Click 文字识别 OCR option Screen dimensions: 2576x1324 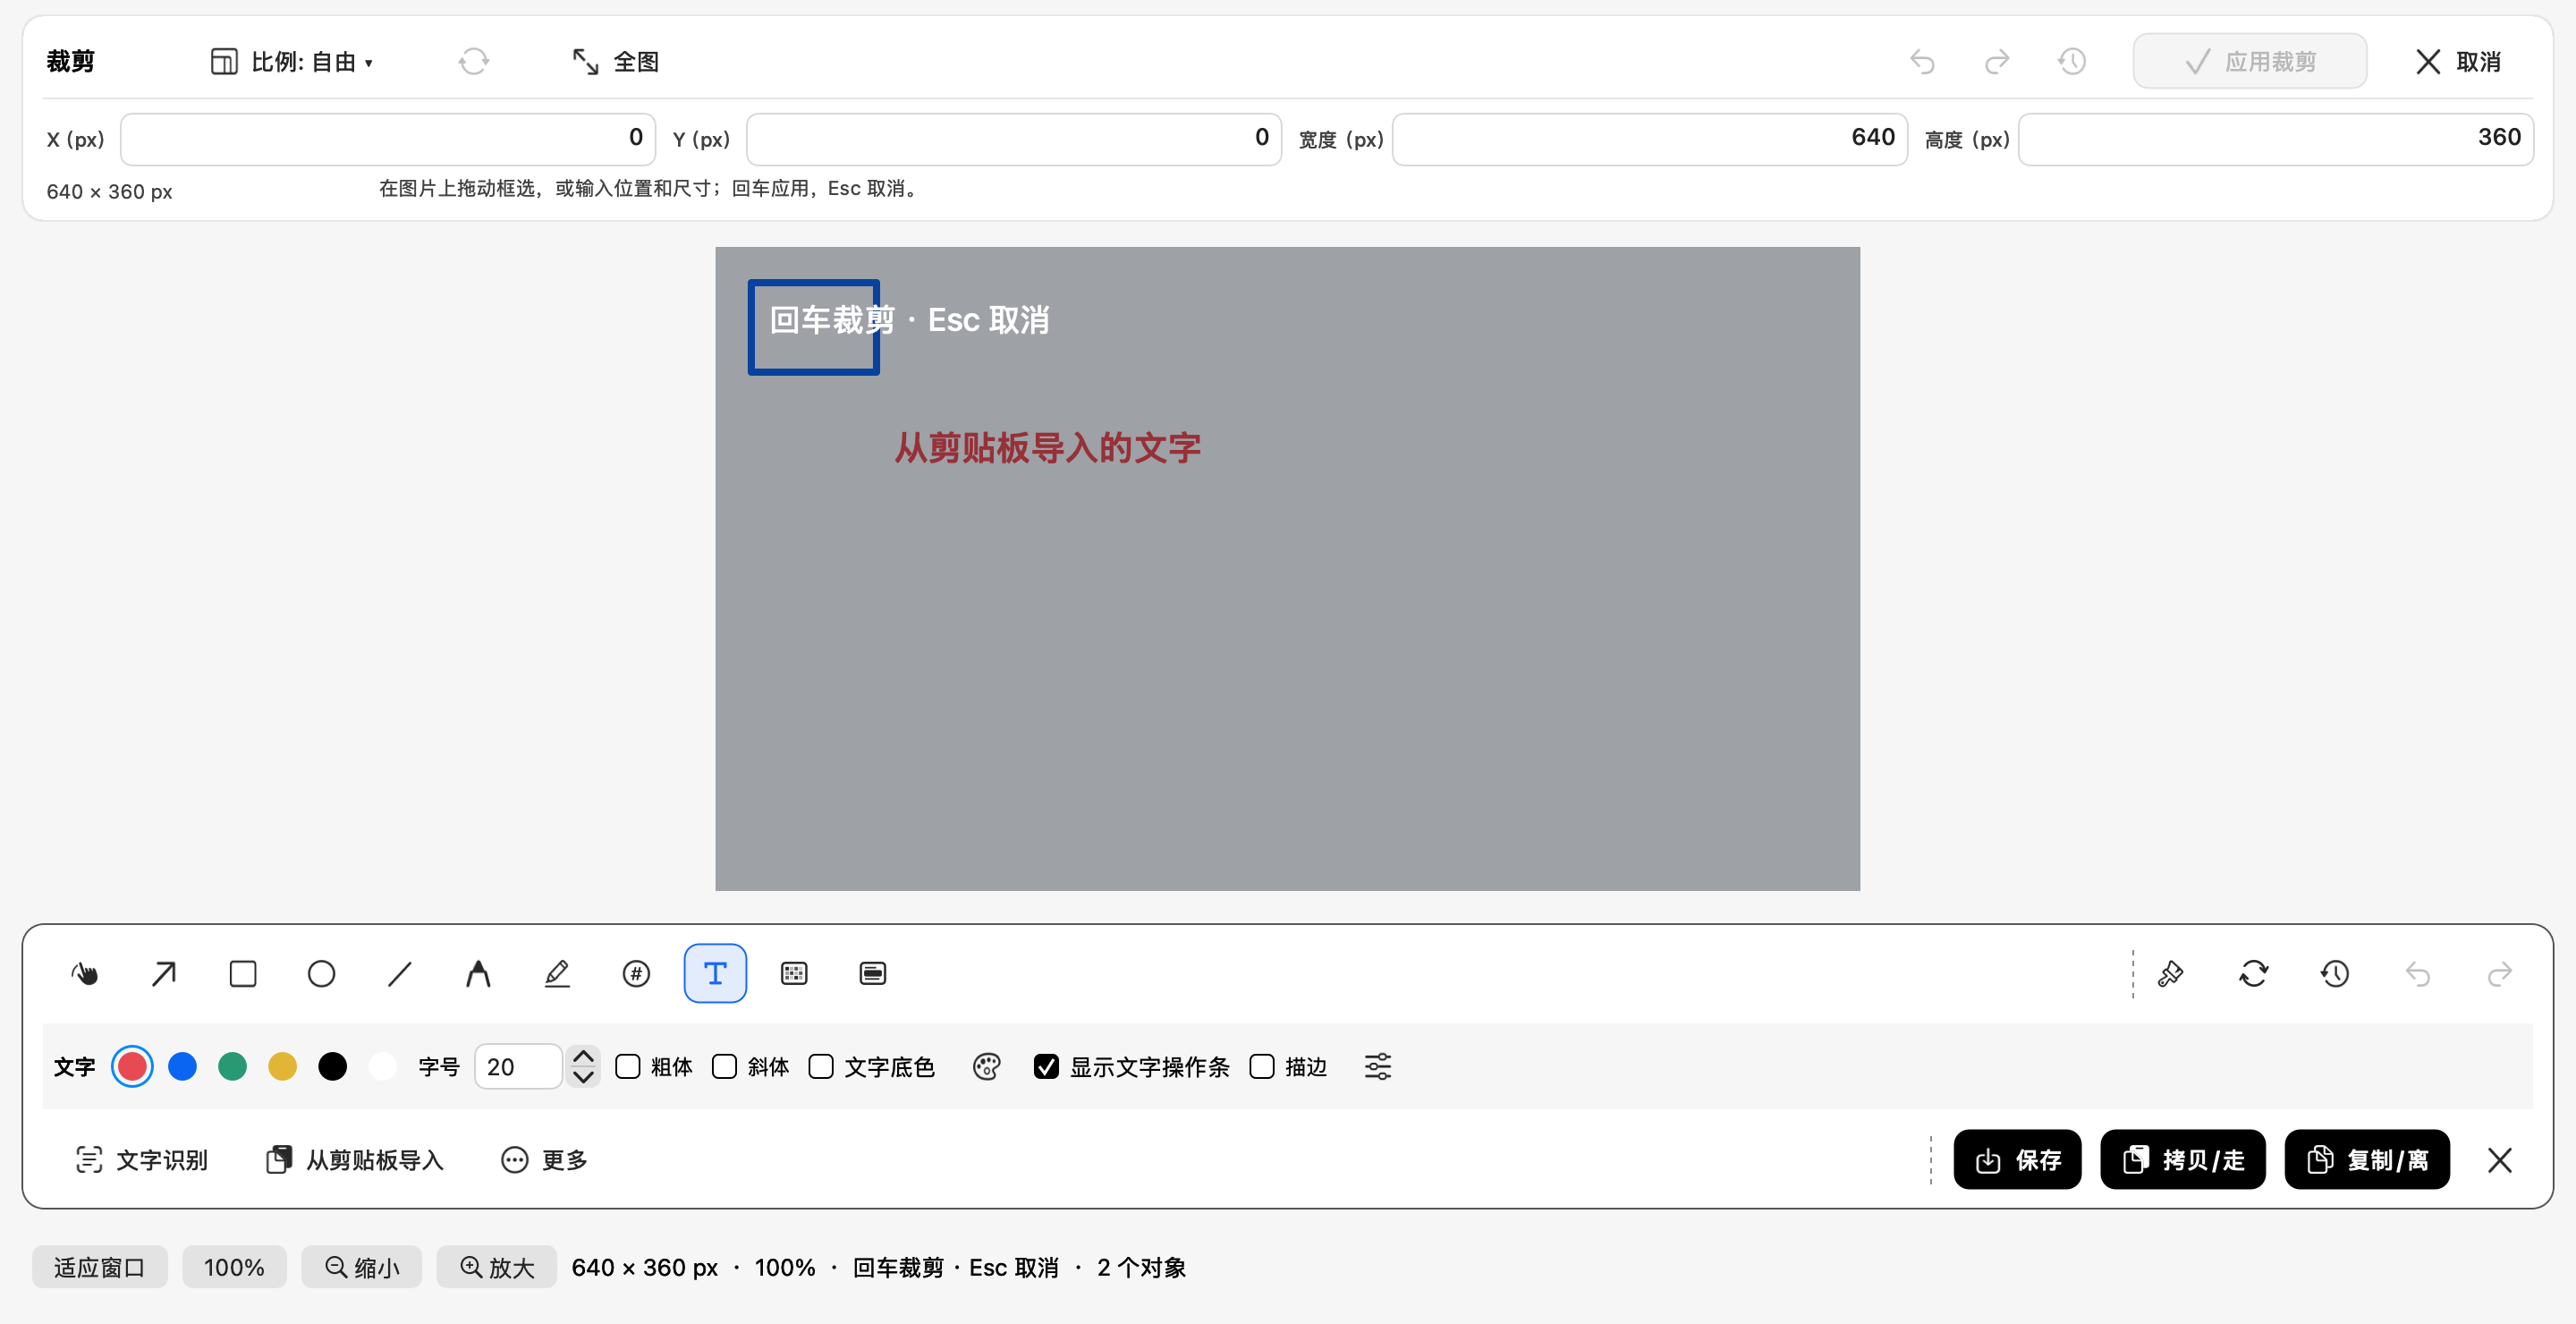[x=142, y=1160]
